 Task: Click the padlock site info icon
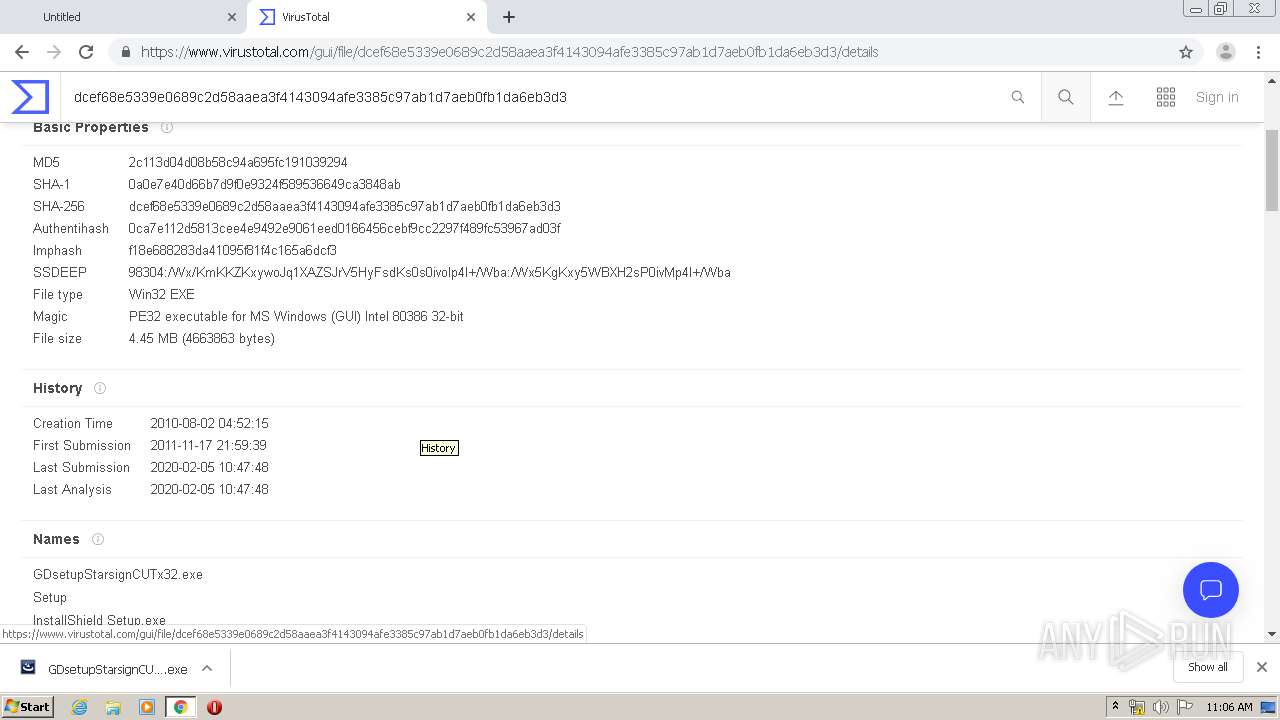125,52
